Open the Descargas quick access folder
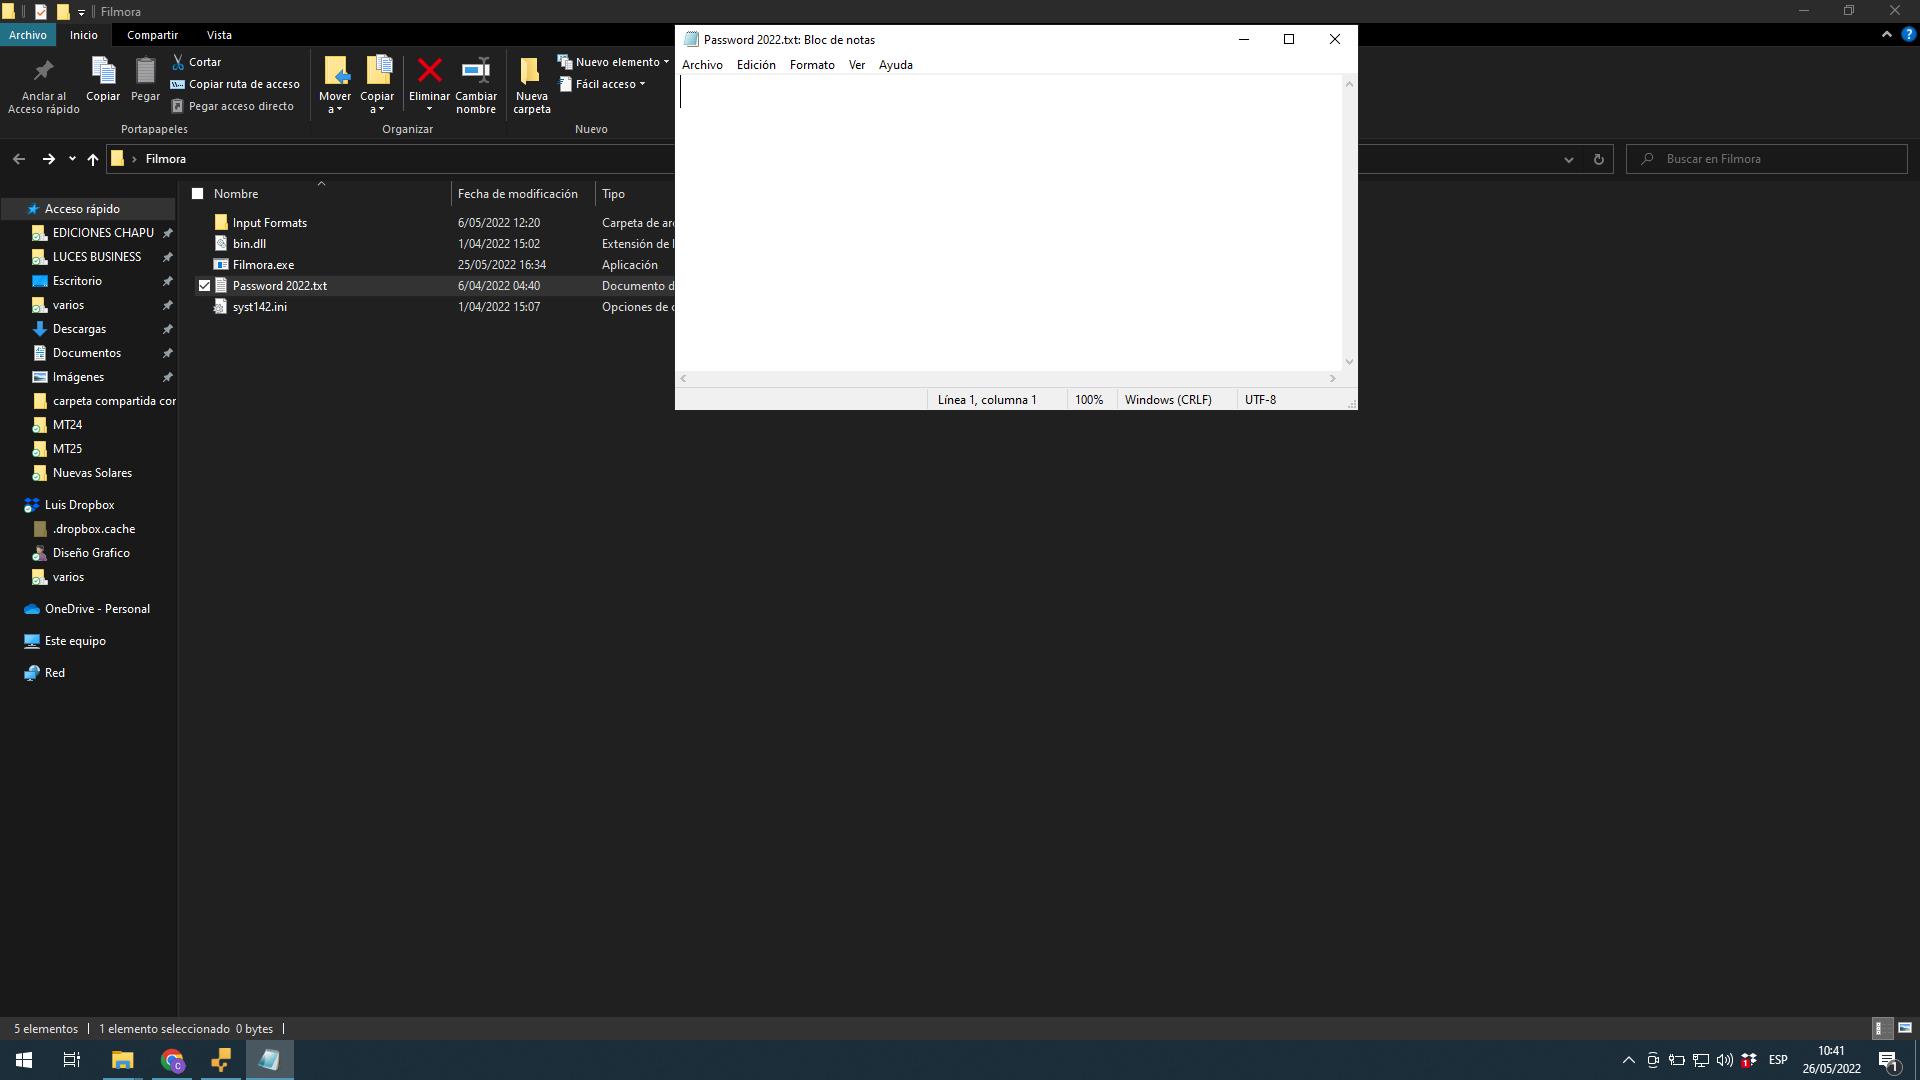This screenshot has height=1080, width=1920. 79,329
